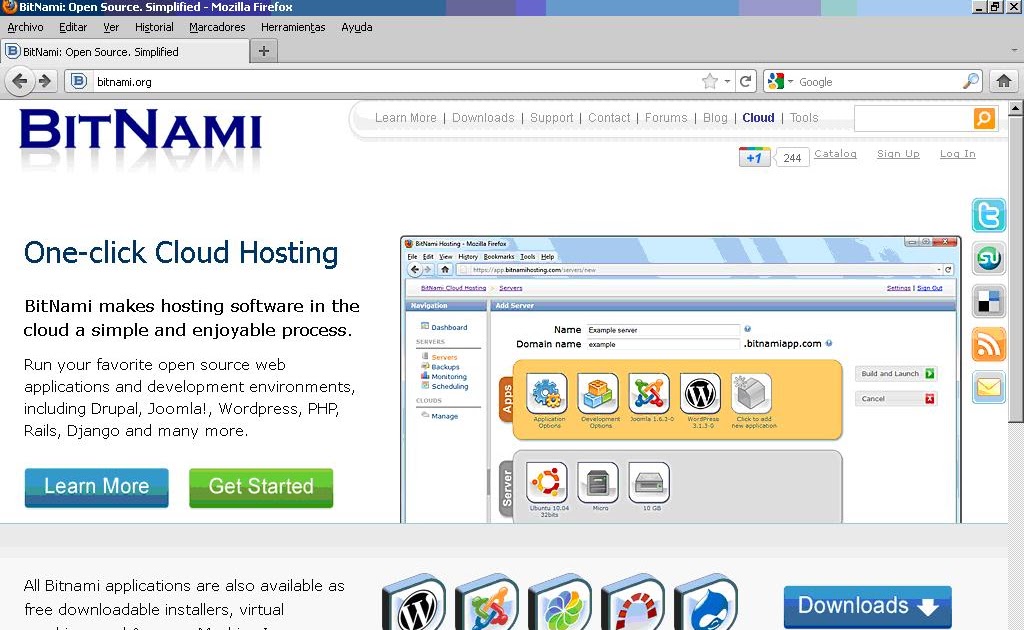Expand the address bar history dropdown
Screen dimensions: 1024x630
729,81
